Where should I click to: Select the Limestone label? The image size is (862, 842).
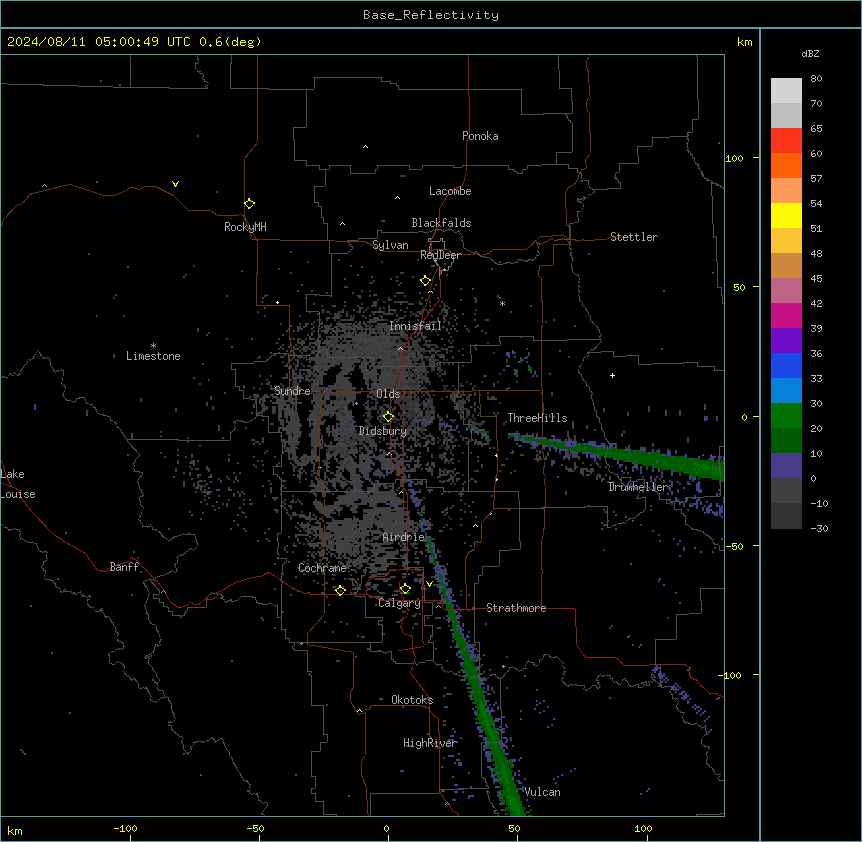pyautogui.click(x=153, y=356)
